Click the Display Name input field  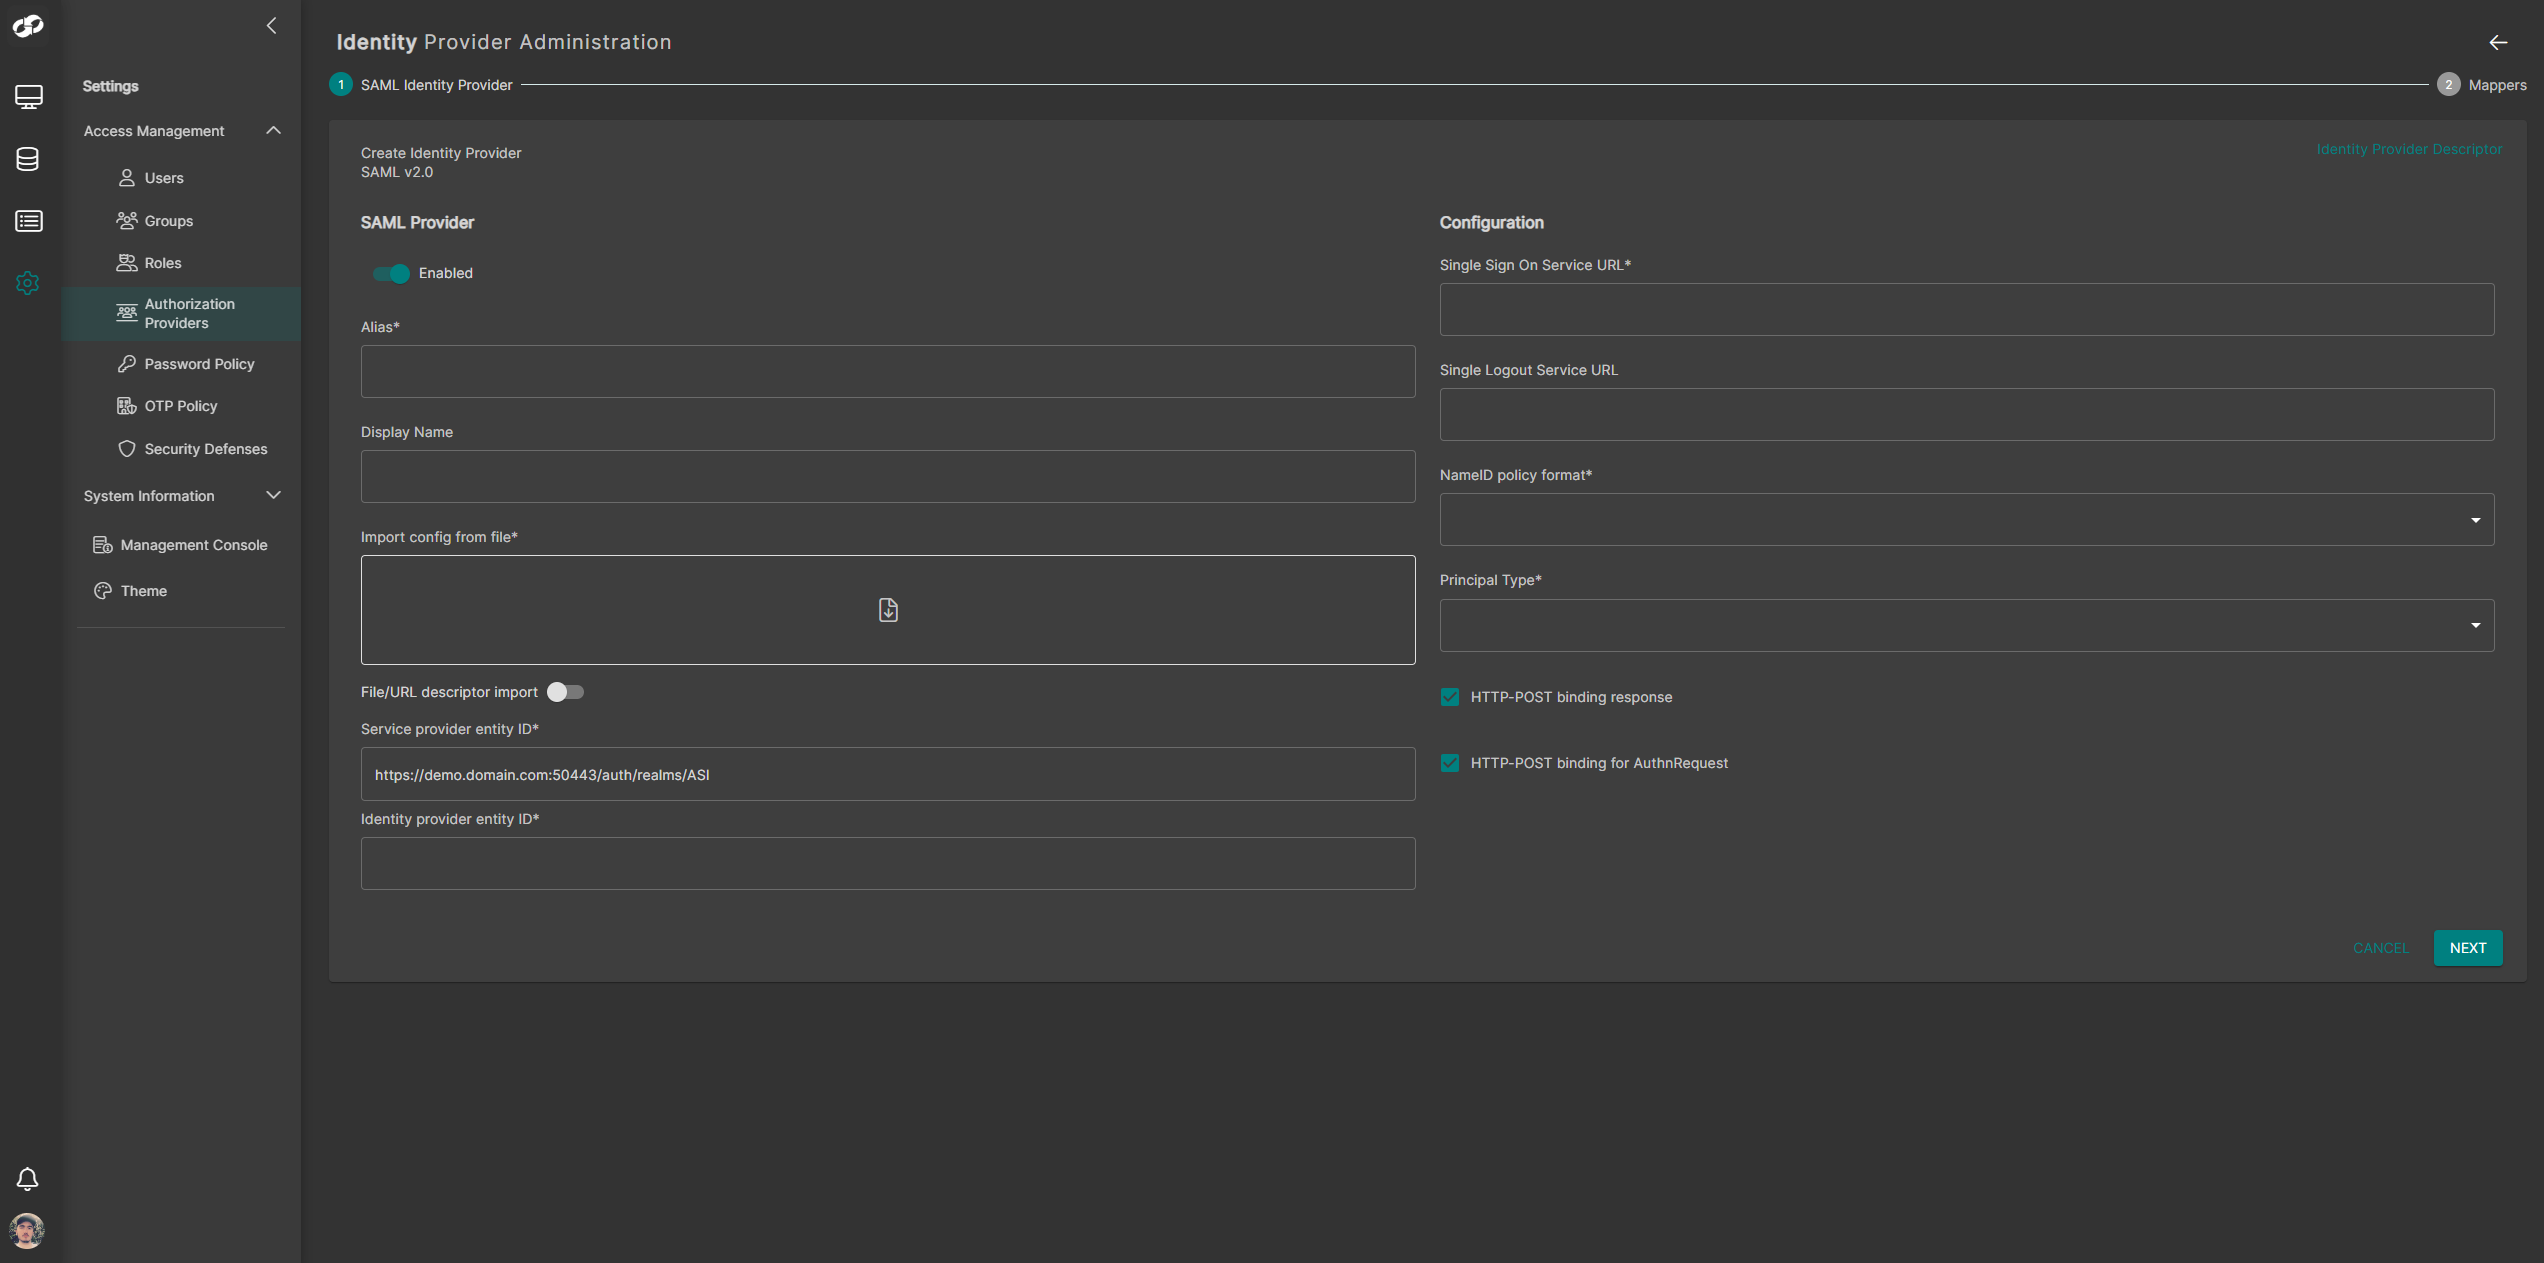tap(888, 477)
